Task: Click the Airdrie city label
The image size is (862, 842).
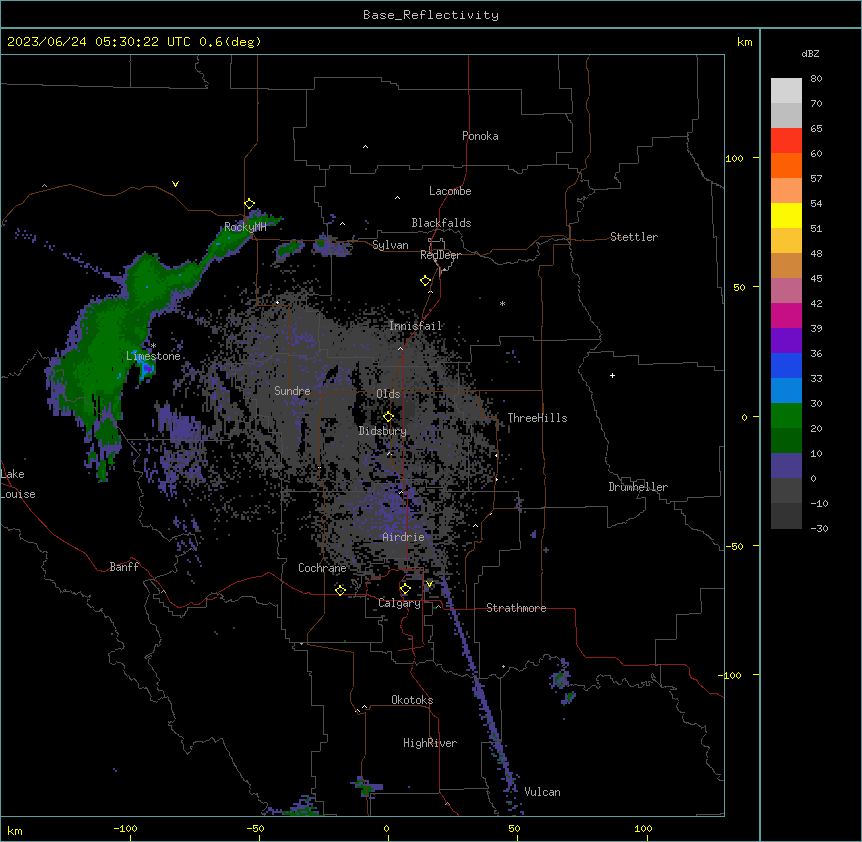Action: point(403,537)
